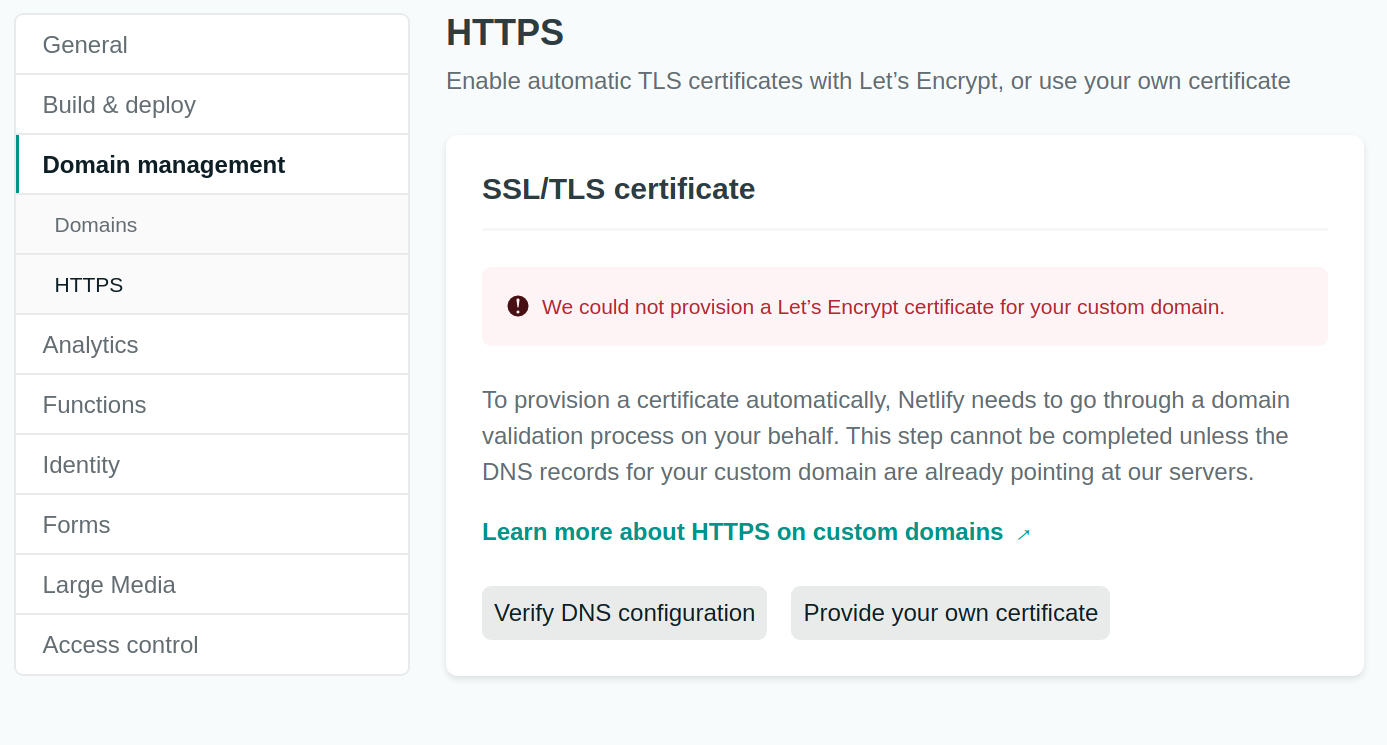Click the SSL/TLS certificate card heading
1387x745 pixels.
pos(618,189)
